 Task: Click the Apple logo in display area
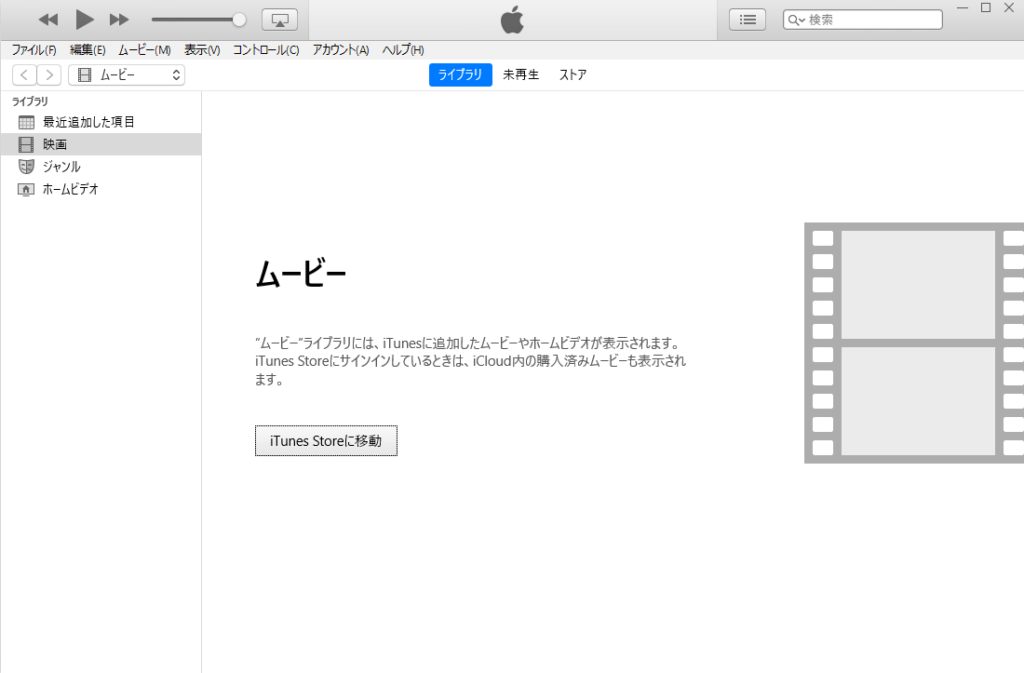click(x=512, y=20)
